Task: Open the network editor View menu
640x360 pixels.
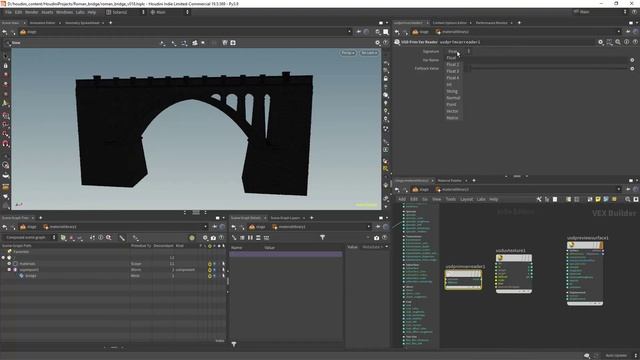Action: [x=437, y=199]
